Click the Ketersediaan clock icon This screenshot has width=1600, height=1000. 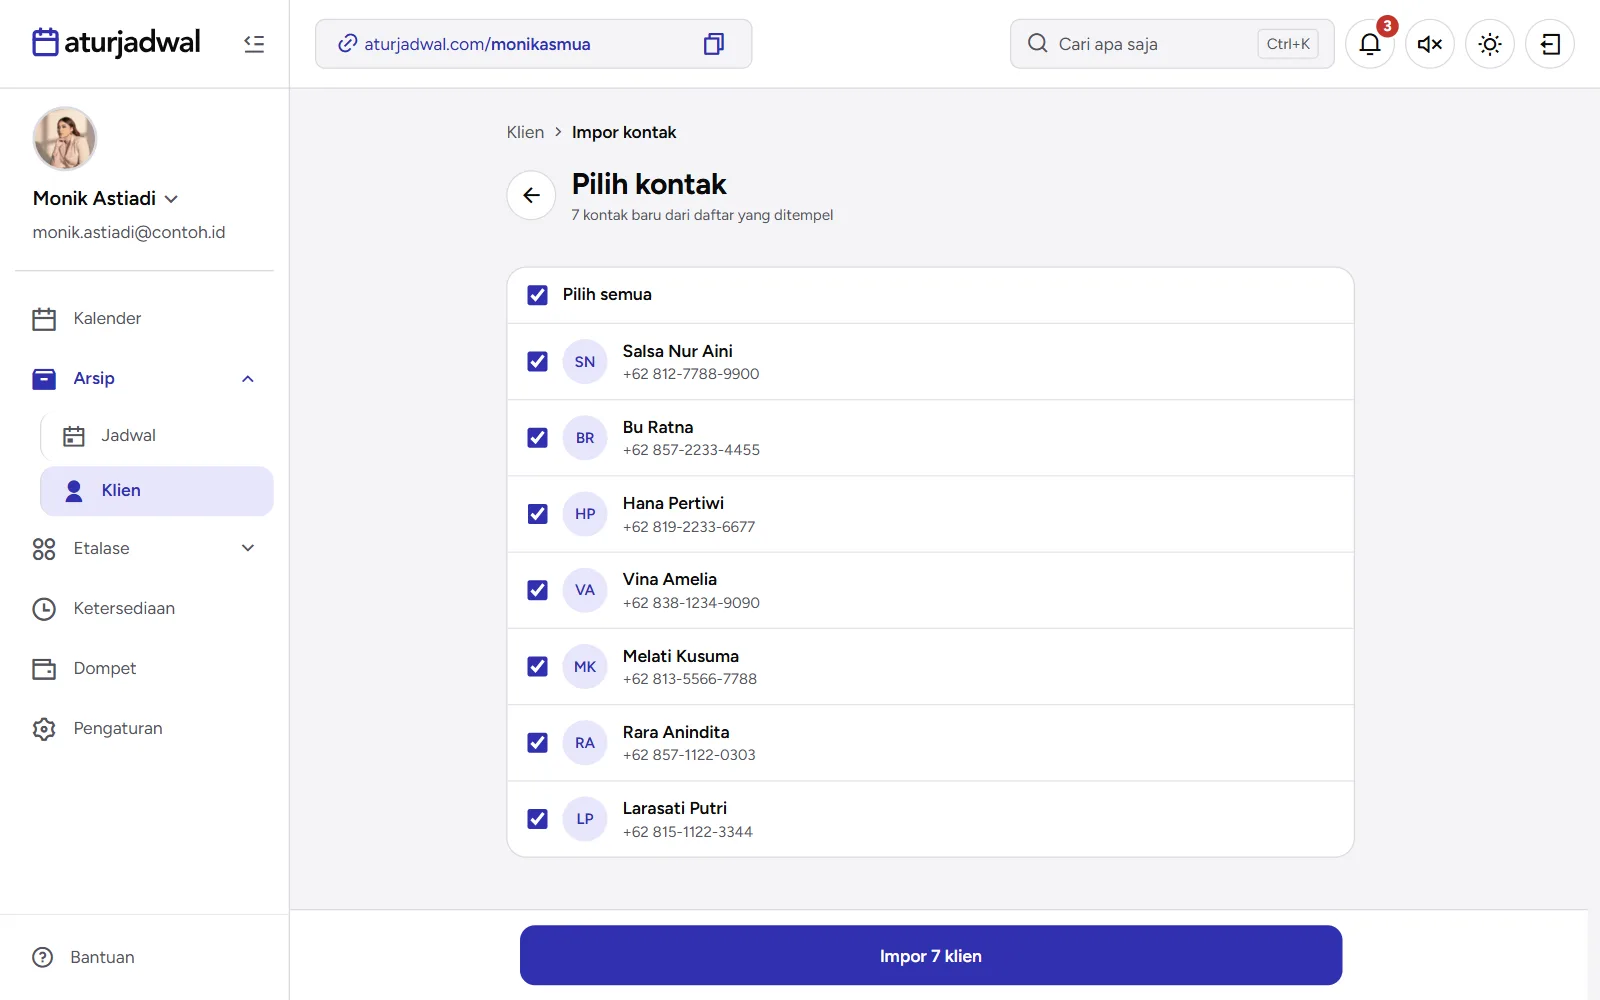[44, 609]
